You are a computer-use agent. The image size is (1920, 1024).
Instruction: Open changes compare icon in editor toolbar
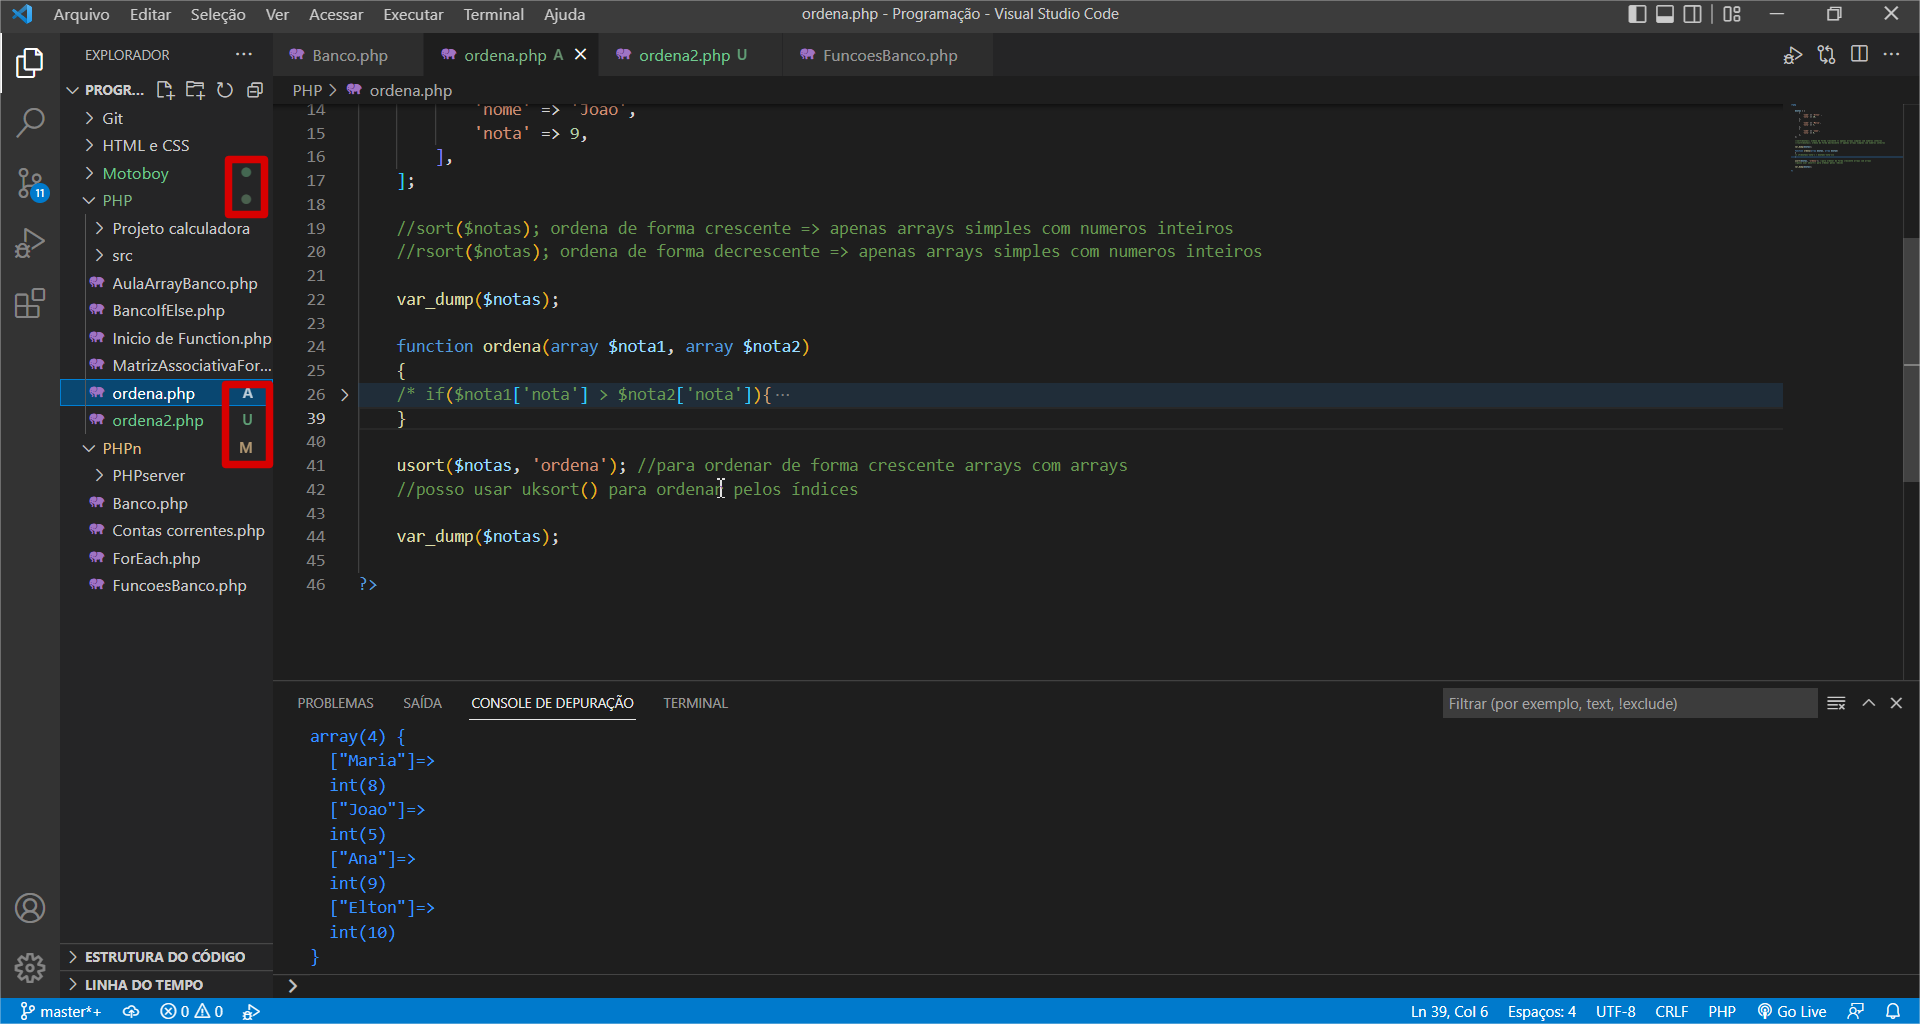pyautogui.click(x=1826, y=55)
